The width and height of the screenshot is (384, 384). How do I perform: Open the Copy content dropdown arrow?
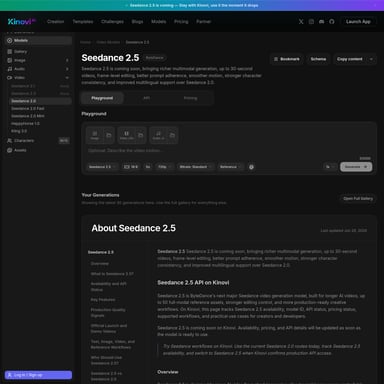click(371, 59)
